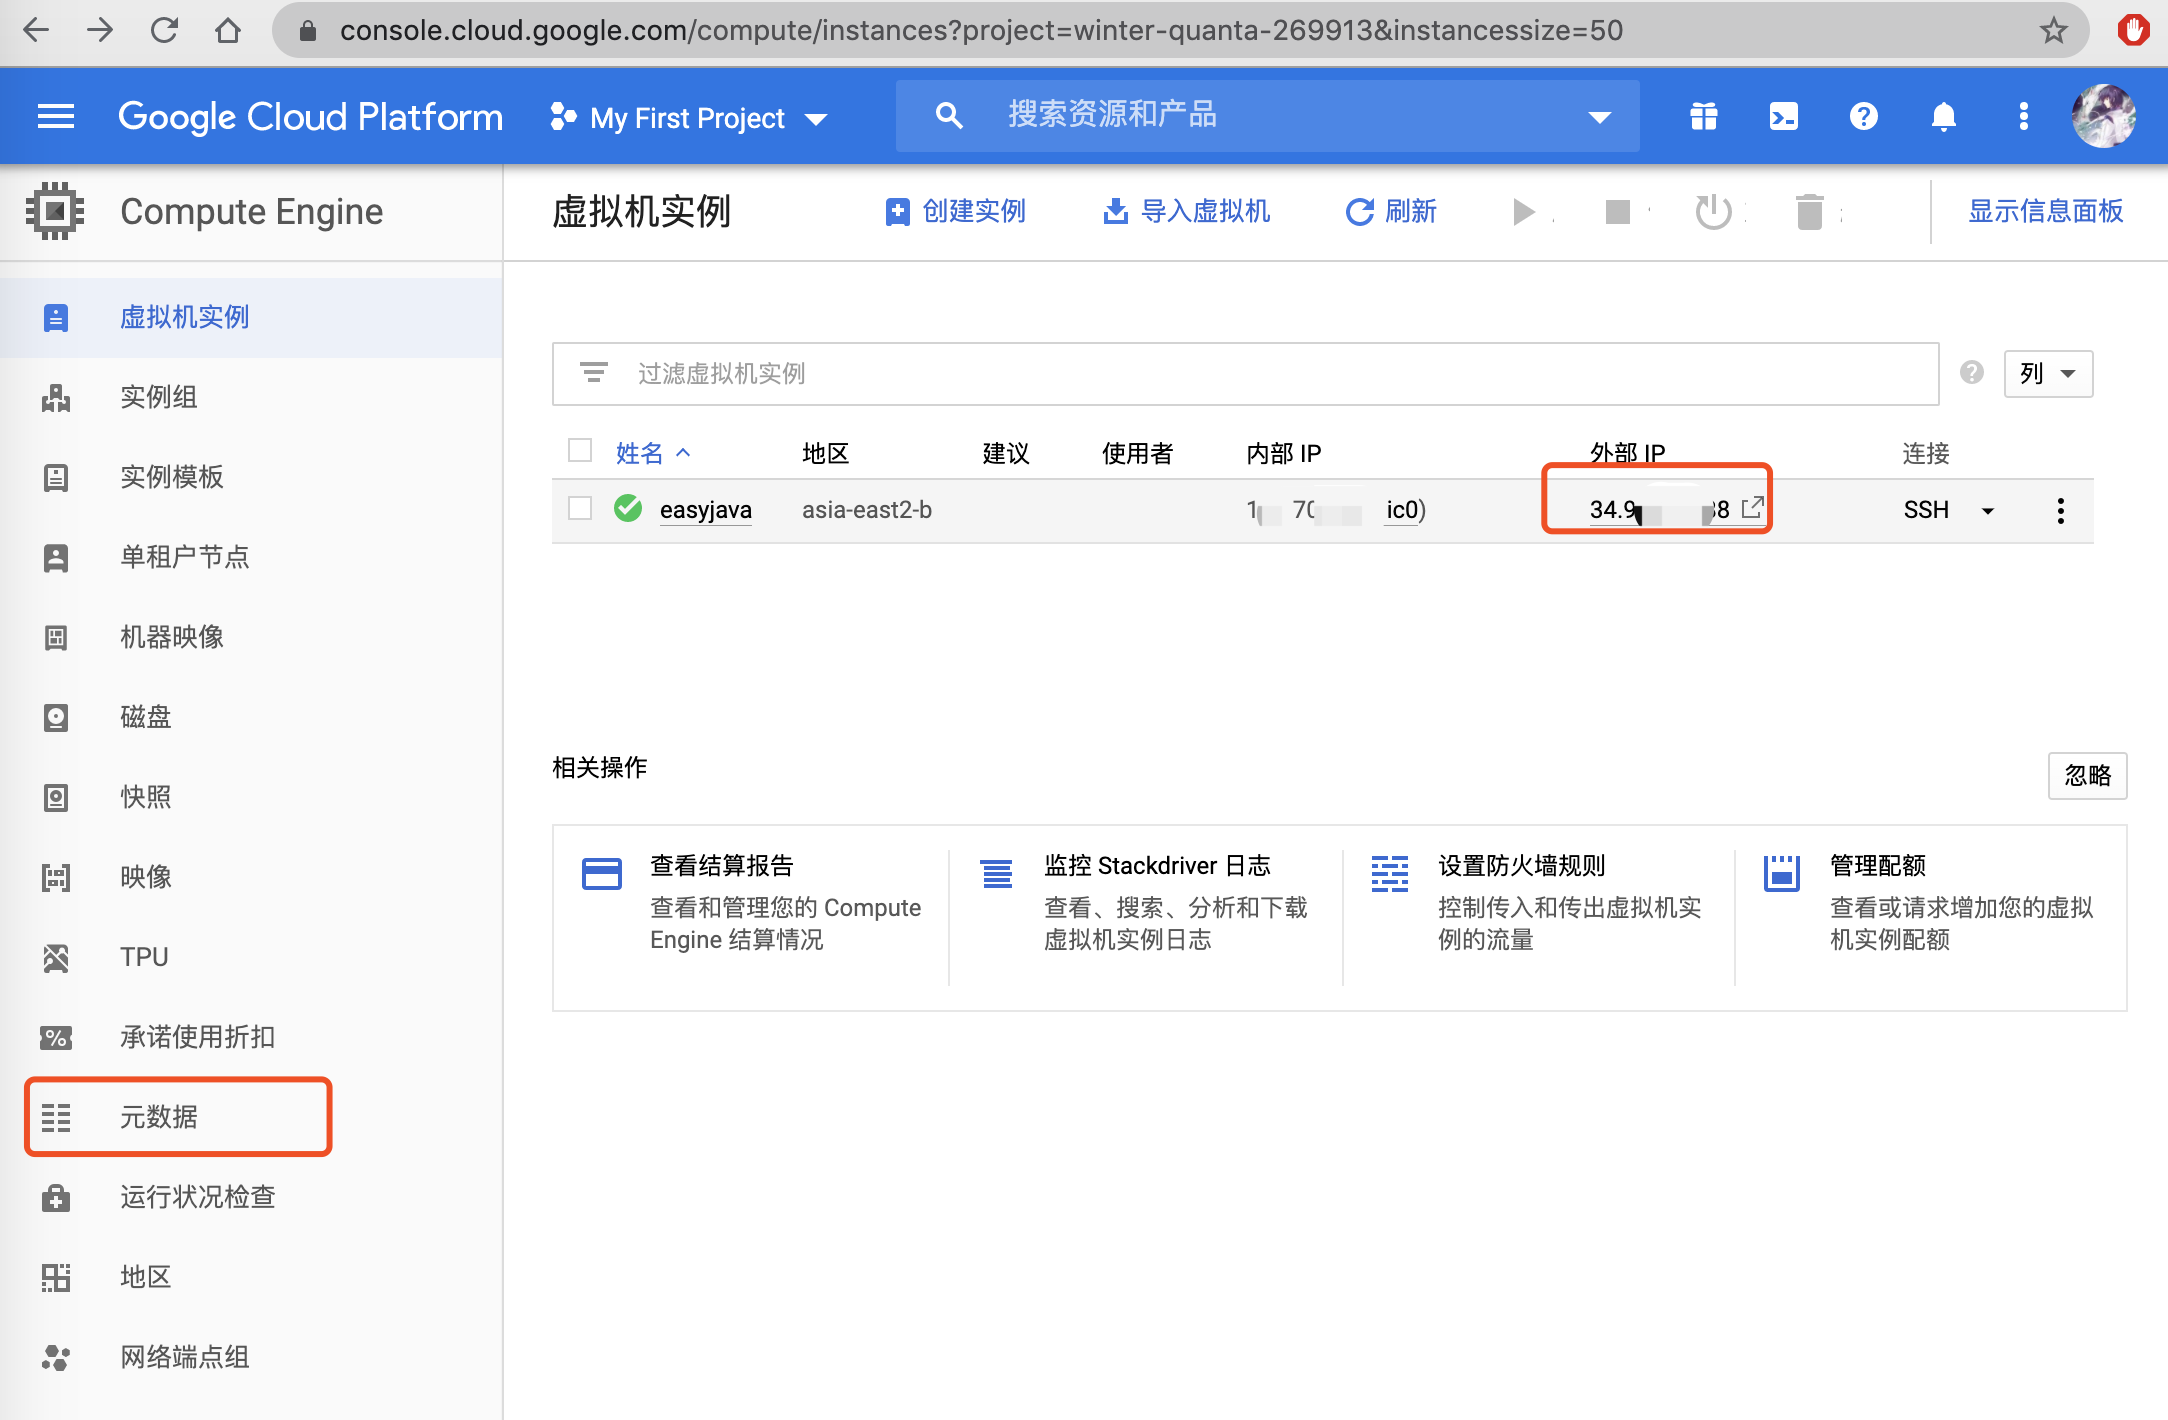Click the nic0 internal IP link
The width and height of the screenshot is (2168, 1420).
1402,510
